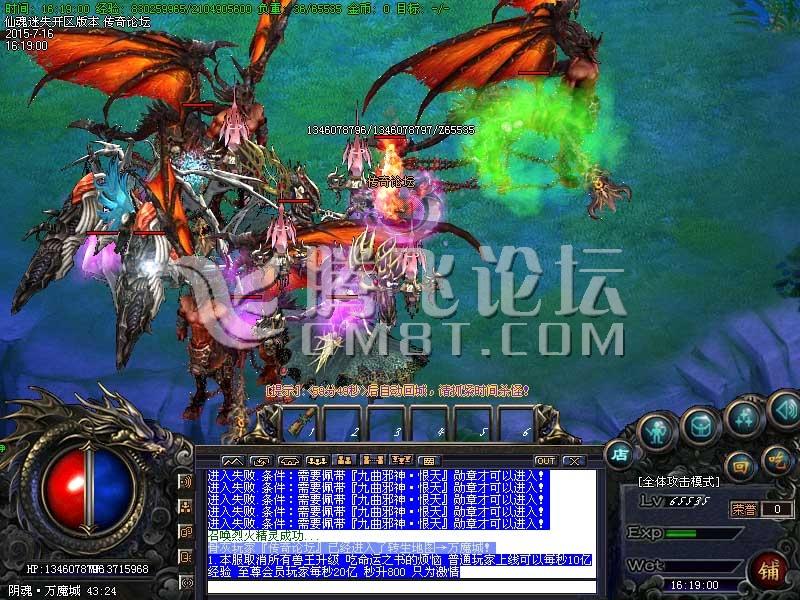The width and height of the screenshot is (800, 600).
Task: Select quick slot 4
Action: pyautogui.click(x=430, y=423)
